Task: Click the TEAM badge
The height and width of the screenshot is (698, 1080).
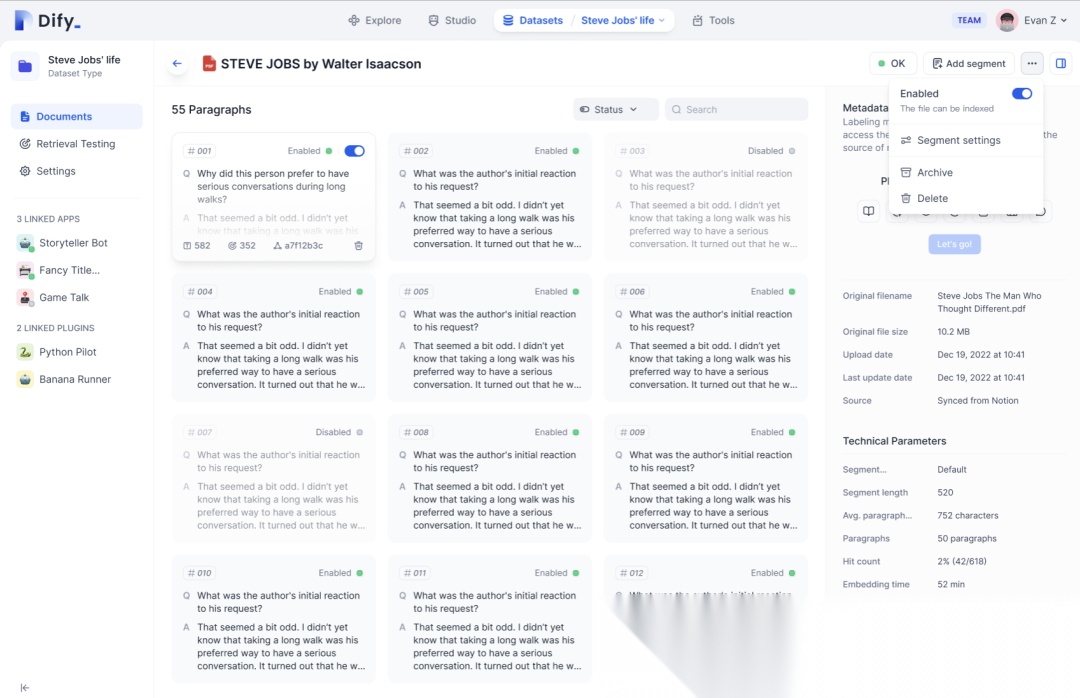Action: tap(968, 21)
